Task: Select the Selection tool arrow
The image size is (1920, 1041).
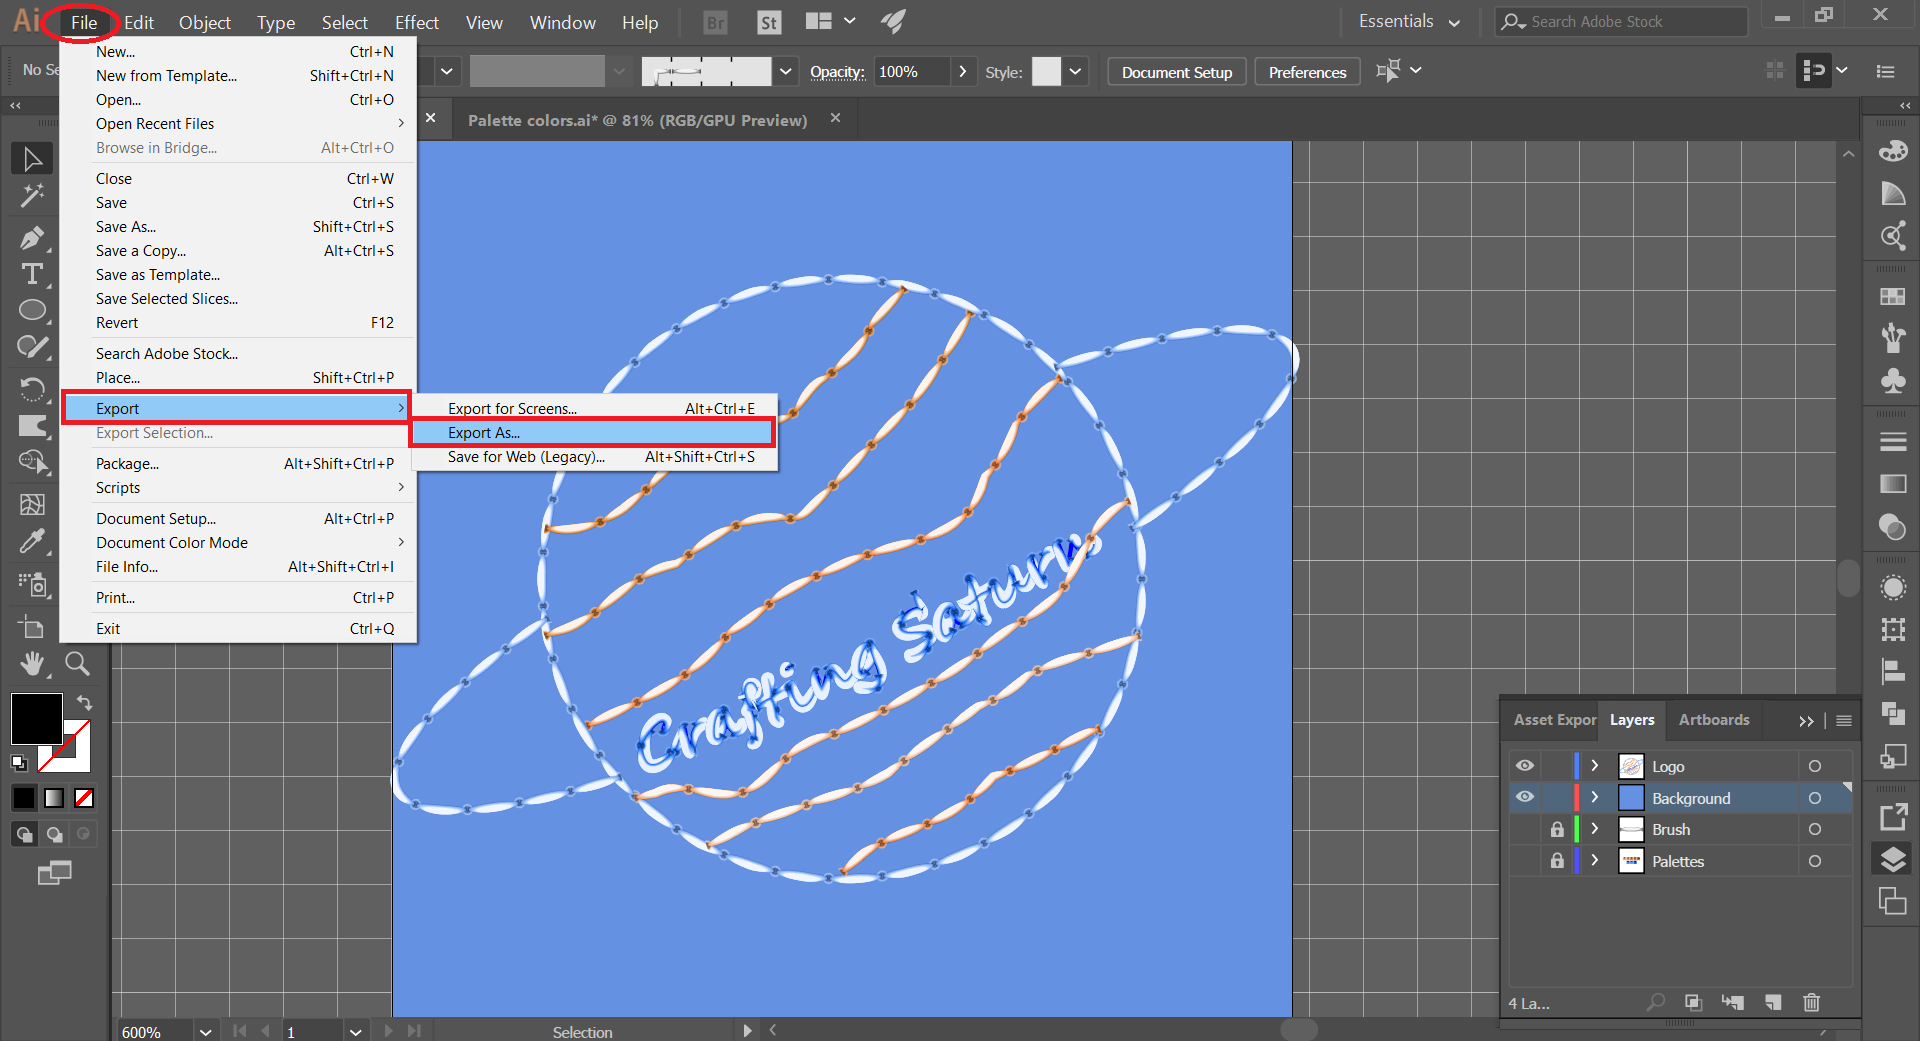Action: coord(32,159)
